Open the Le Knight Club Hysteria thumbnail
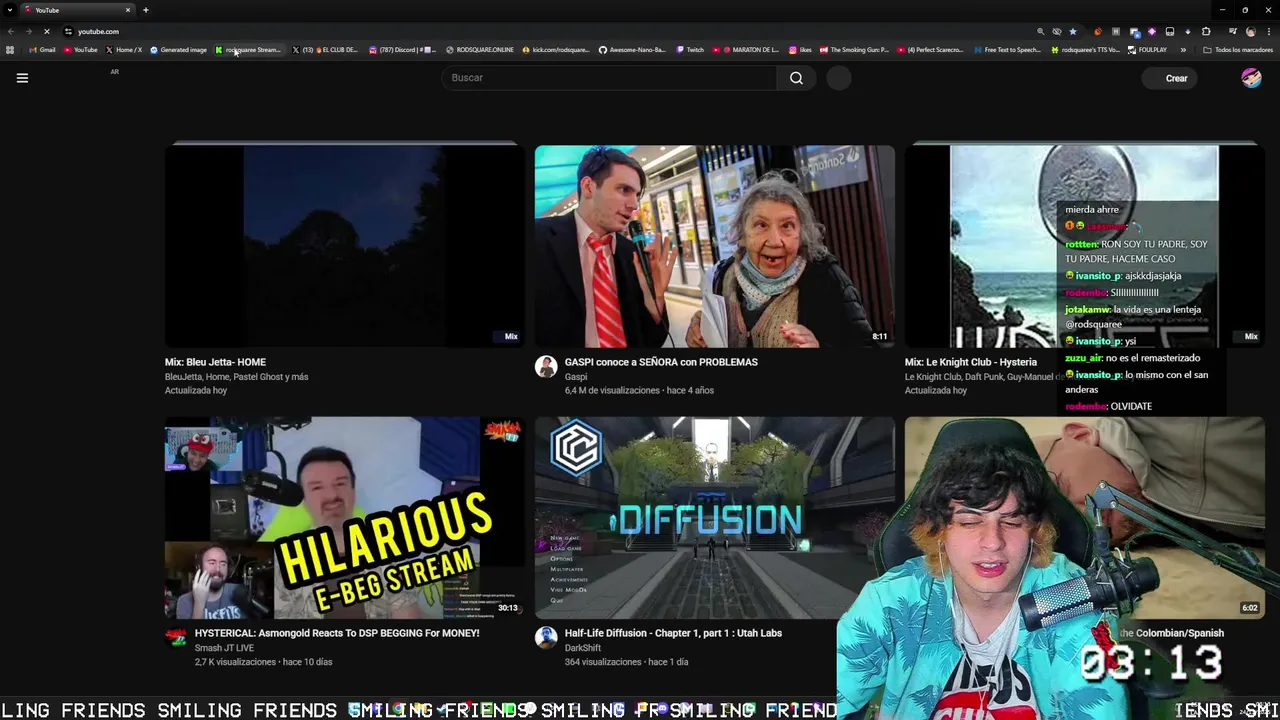This screenshot has width=1280, height=720. tap(1084, 246)
